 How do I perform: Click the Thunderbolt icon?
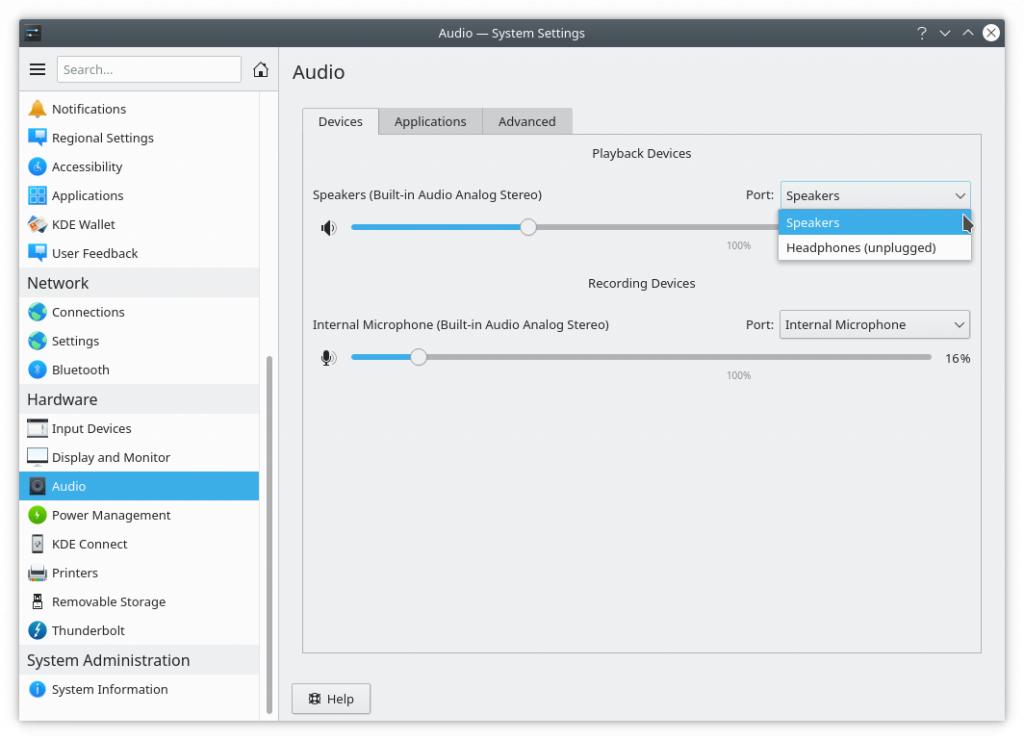(37, 631)
